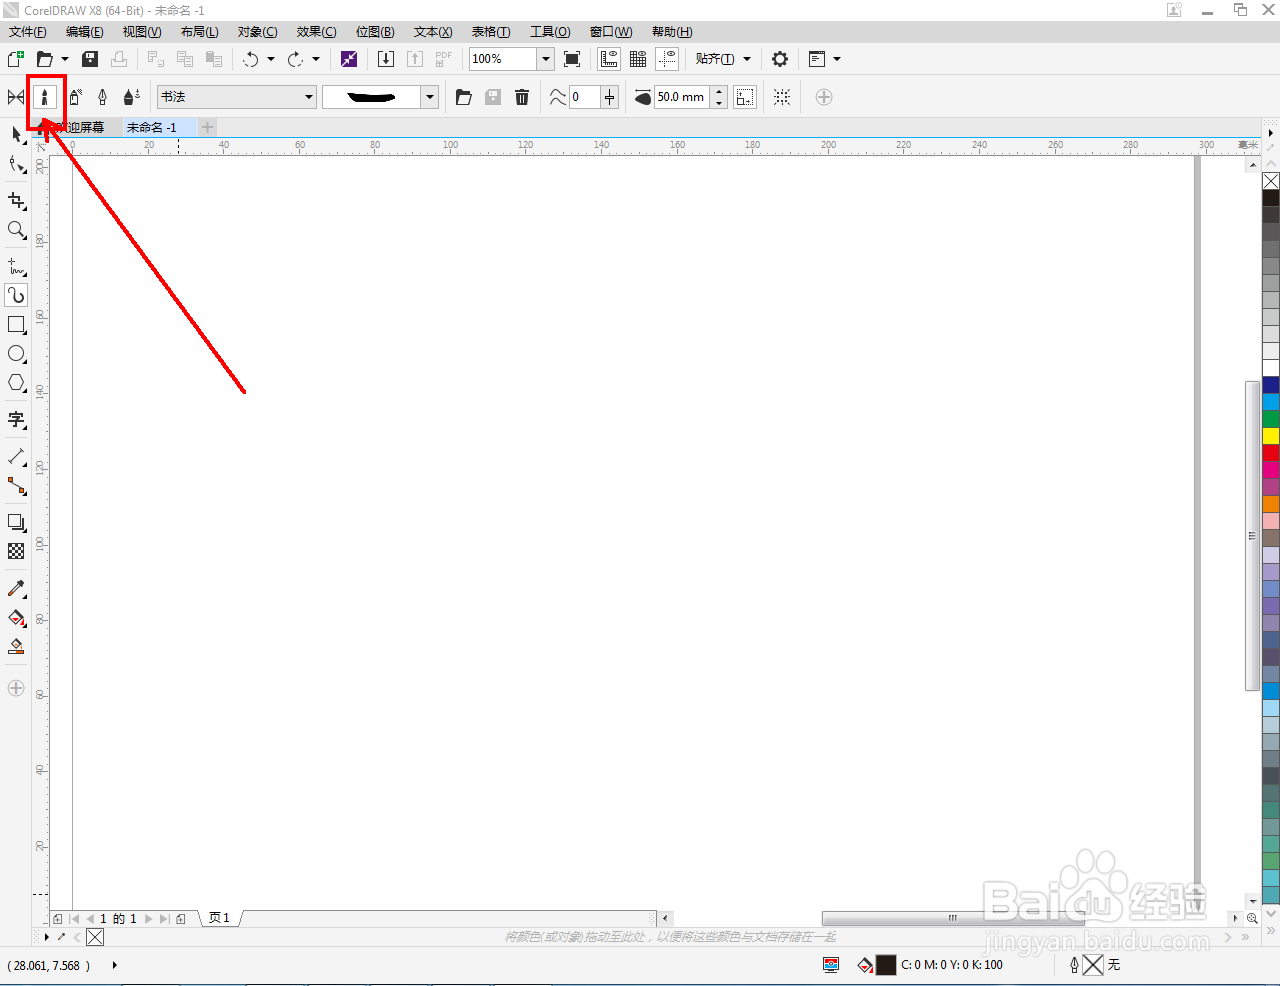Save the document with the floppy disk icon
The width and height of the screenshot is (1280, 986).
pyautogui.click(x=90, y=59)
